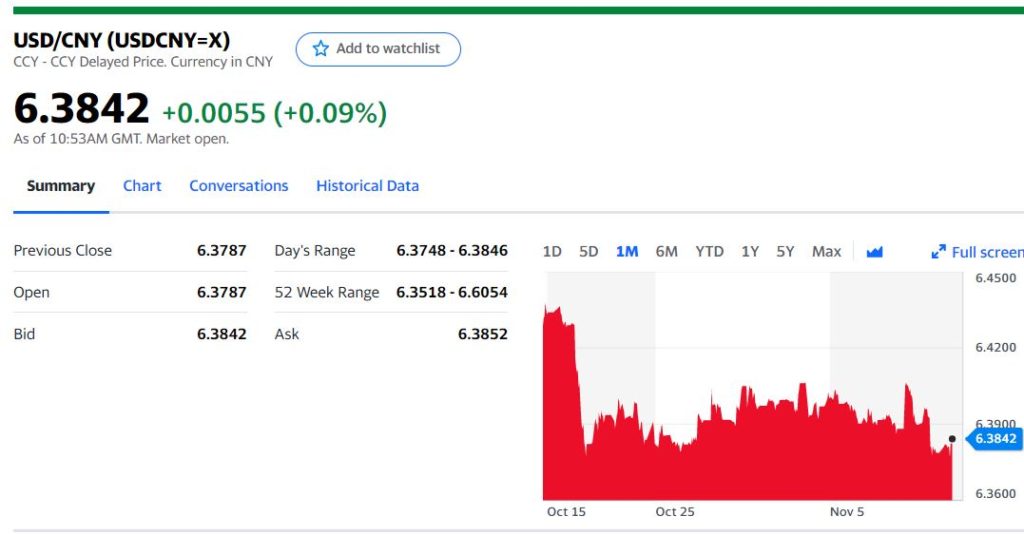Show the Max chart range
The width and height of the screenshot is (1024, 535).
click(826, 252)
